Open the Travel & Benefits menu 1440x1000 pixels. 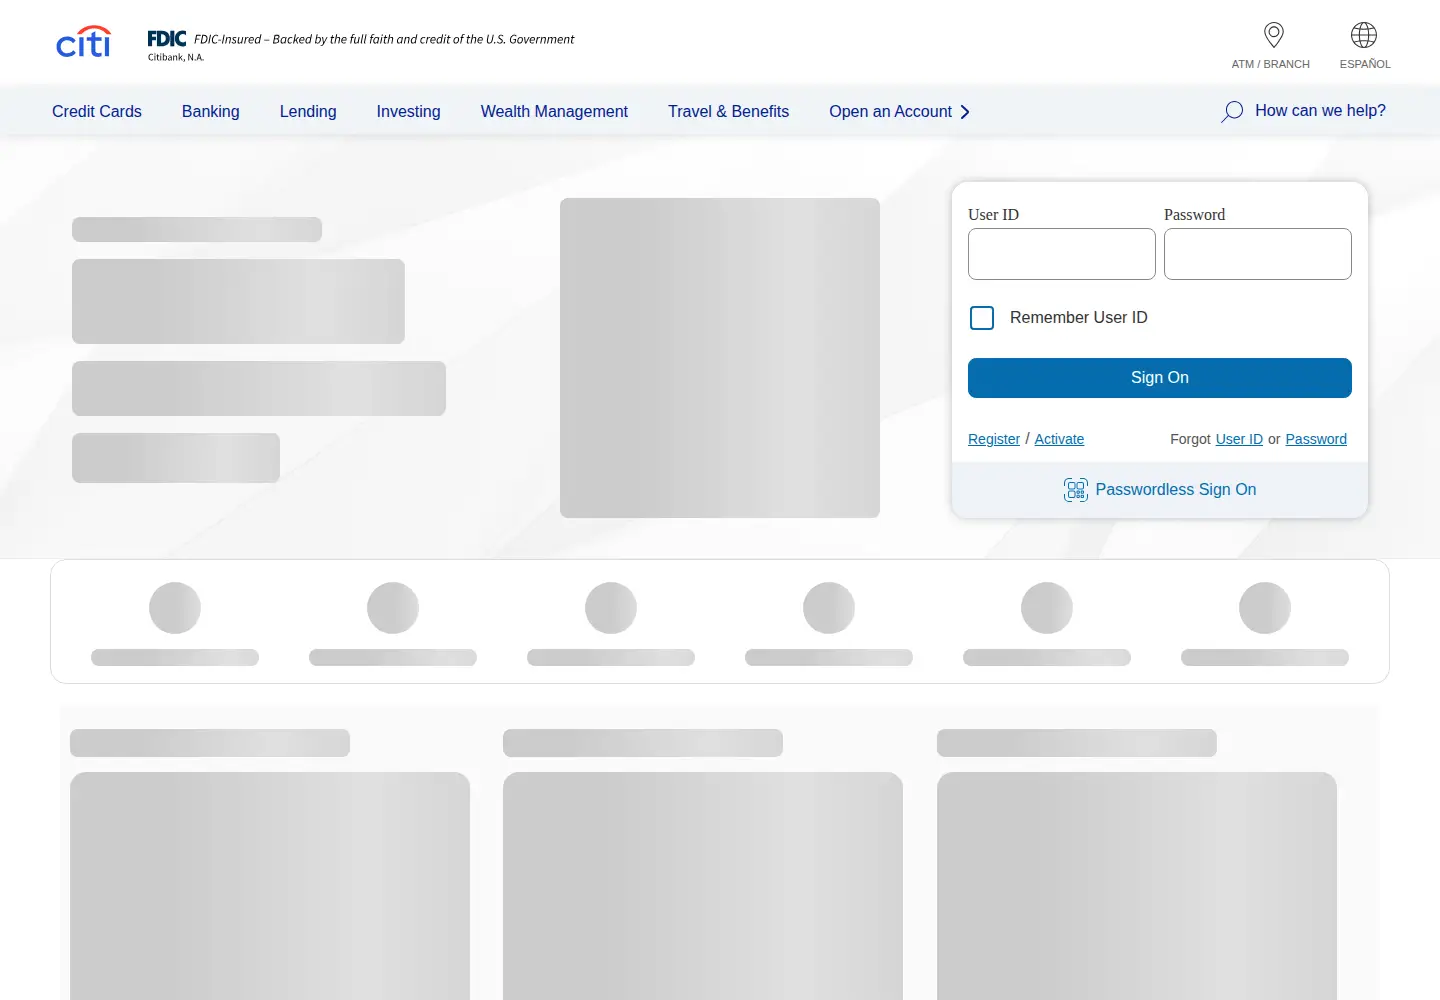click(728, 111)
